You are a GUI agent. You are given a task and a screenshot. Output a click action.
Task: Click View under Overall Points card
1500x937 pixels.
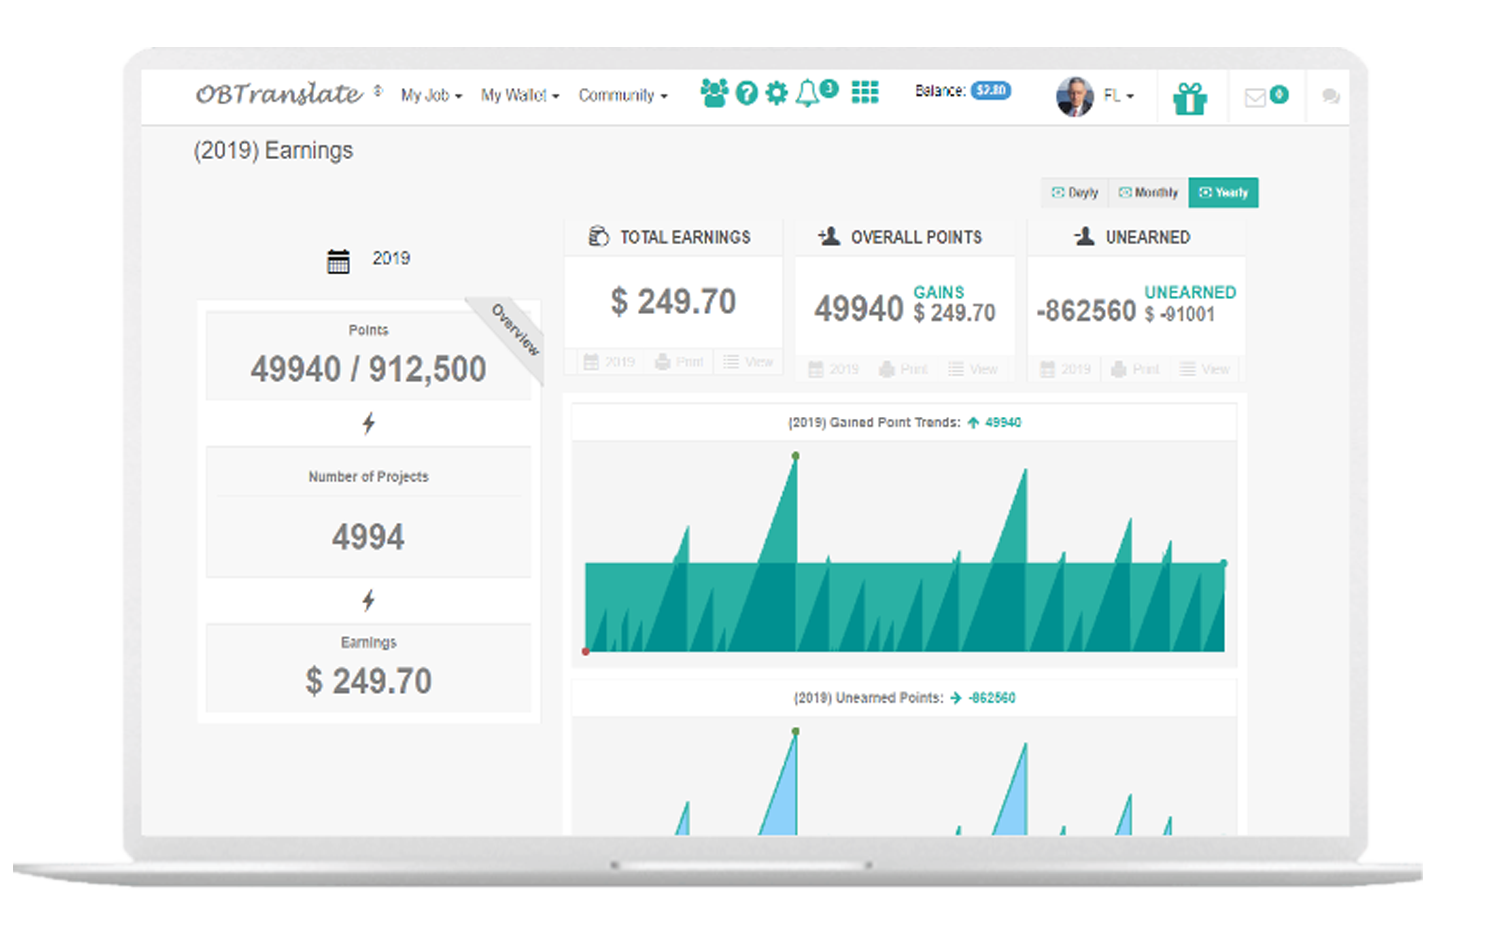(x=973, y=369)
